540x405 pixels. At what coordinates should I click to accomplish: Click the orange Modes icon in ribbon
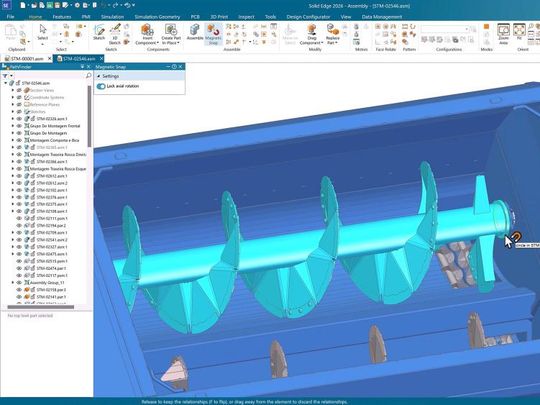point(486,27)
